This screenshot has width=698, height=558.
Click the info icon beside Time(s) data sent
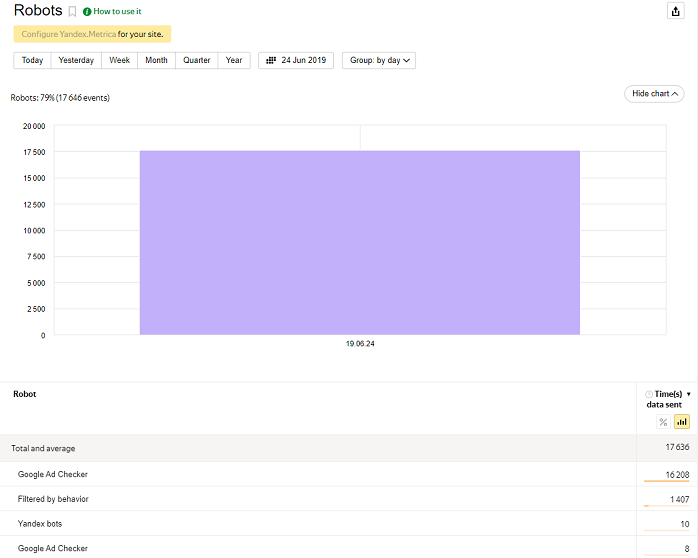[x=649, y=394]
